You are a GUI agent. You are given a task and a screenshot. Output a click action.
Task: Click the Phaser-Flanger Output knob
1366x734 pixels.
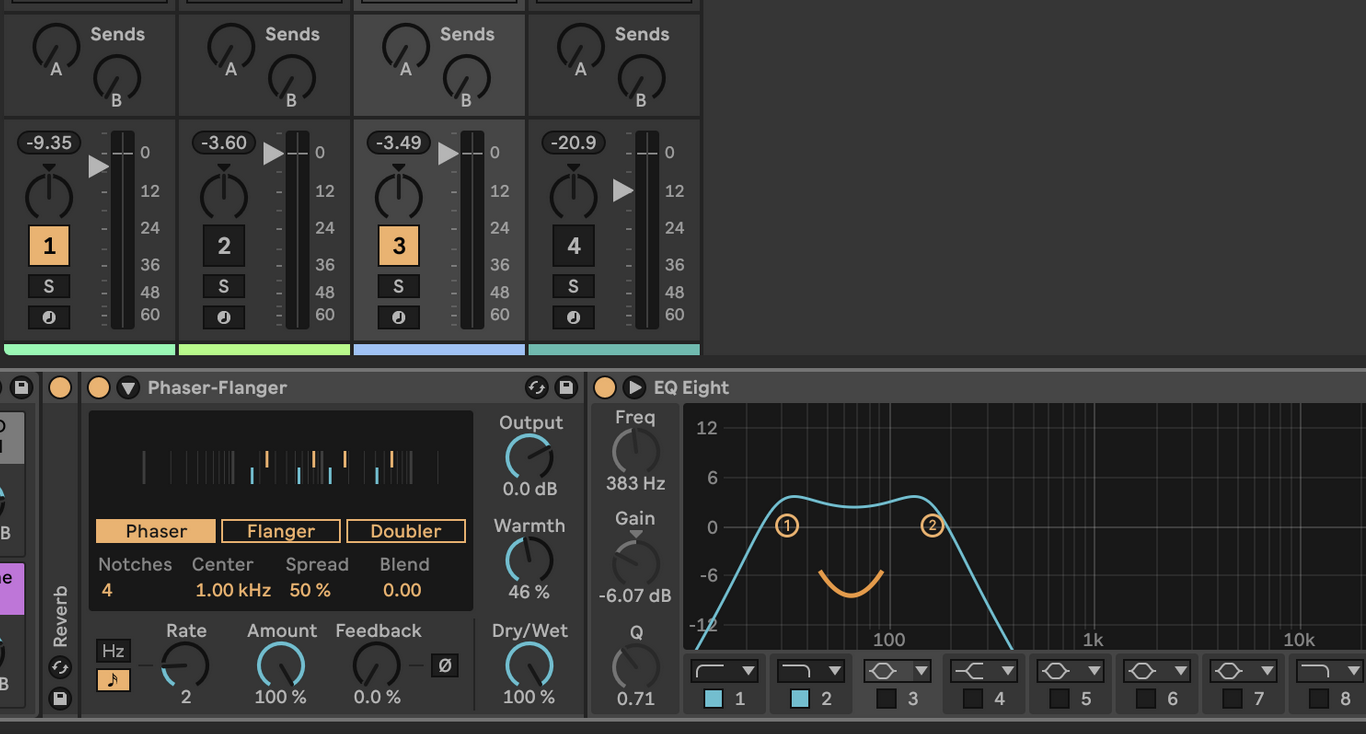coord(529,457)
